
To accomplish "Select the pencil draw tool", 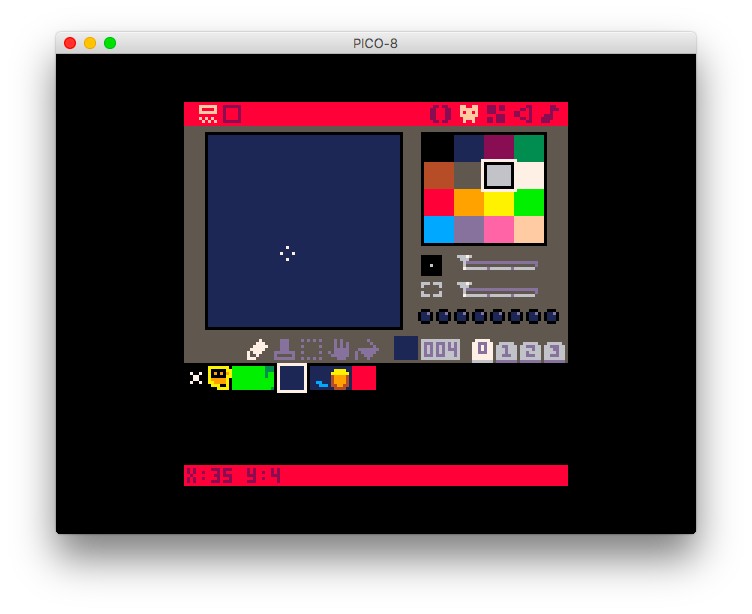I will [257, 350].
